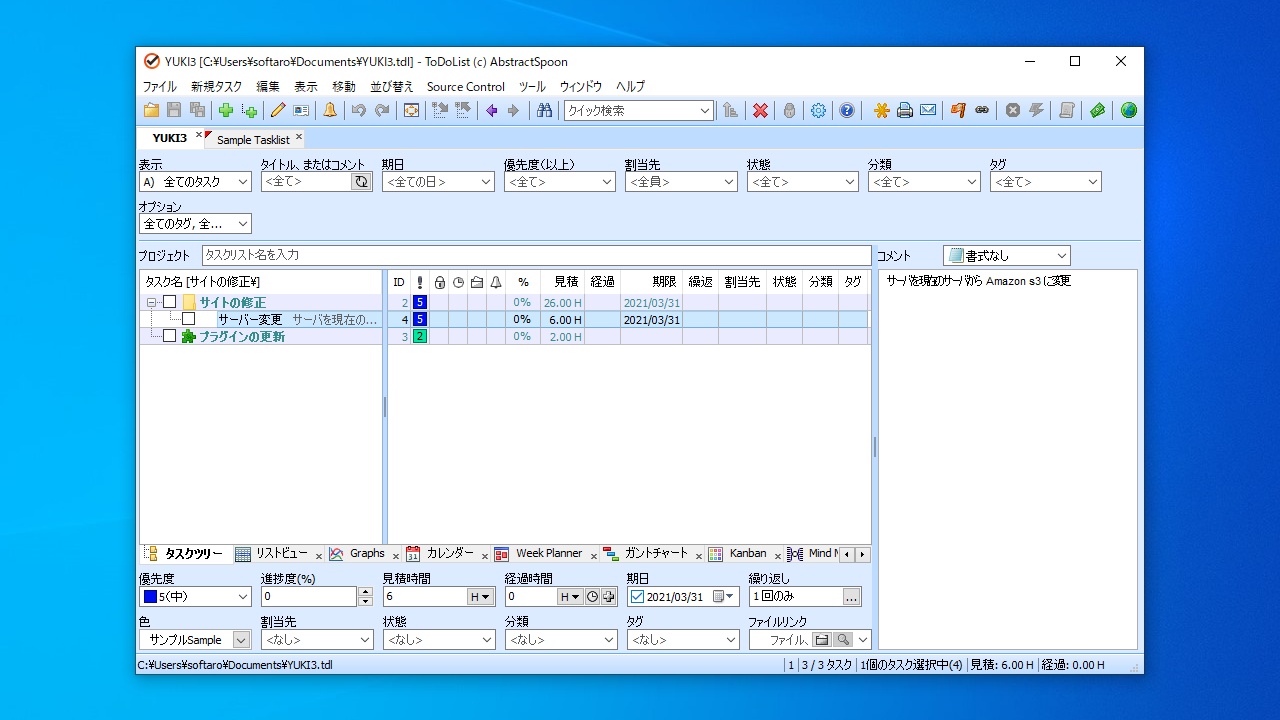The height and width of the screenshot is (720, 1280).
Task: Click the globe icon at the toolbar end
Action: [x=1129, y=110]
